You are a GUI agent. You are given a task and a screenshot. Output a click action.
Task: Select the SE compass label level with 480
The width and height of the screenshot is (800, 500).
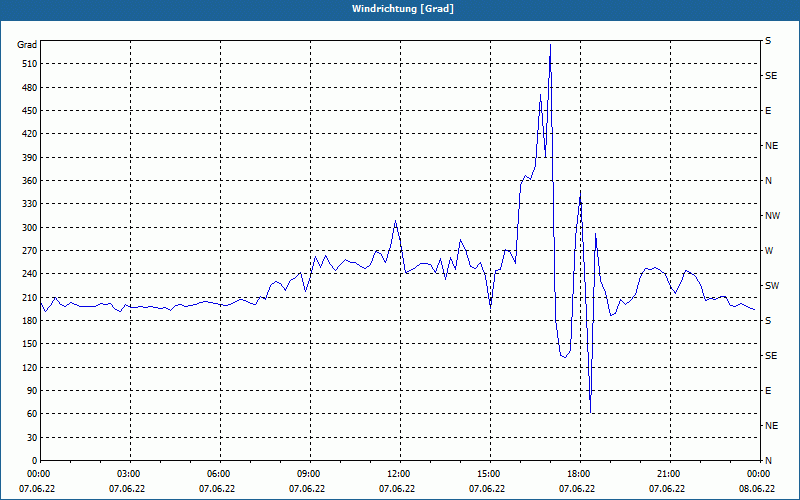(x=771, y=76)
